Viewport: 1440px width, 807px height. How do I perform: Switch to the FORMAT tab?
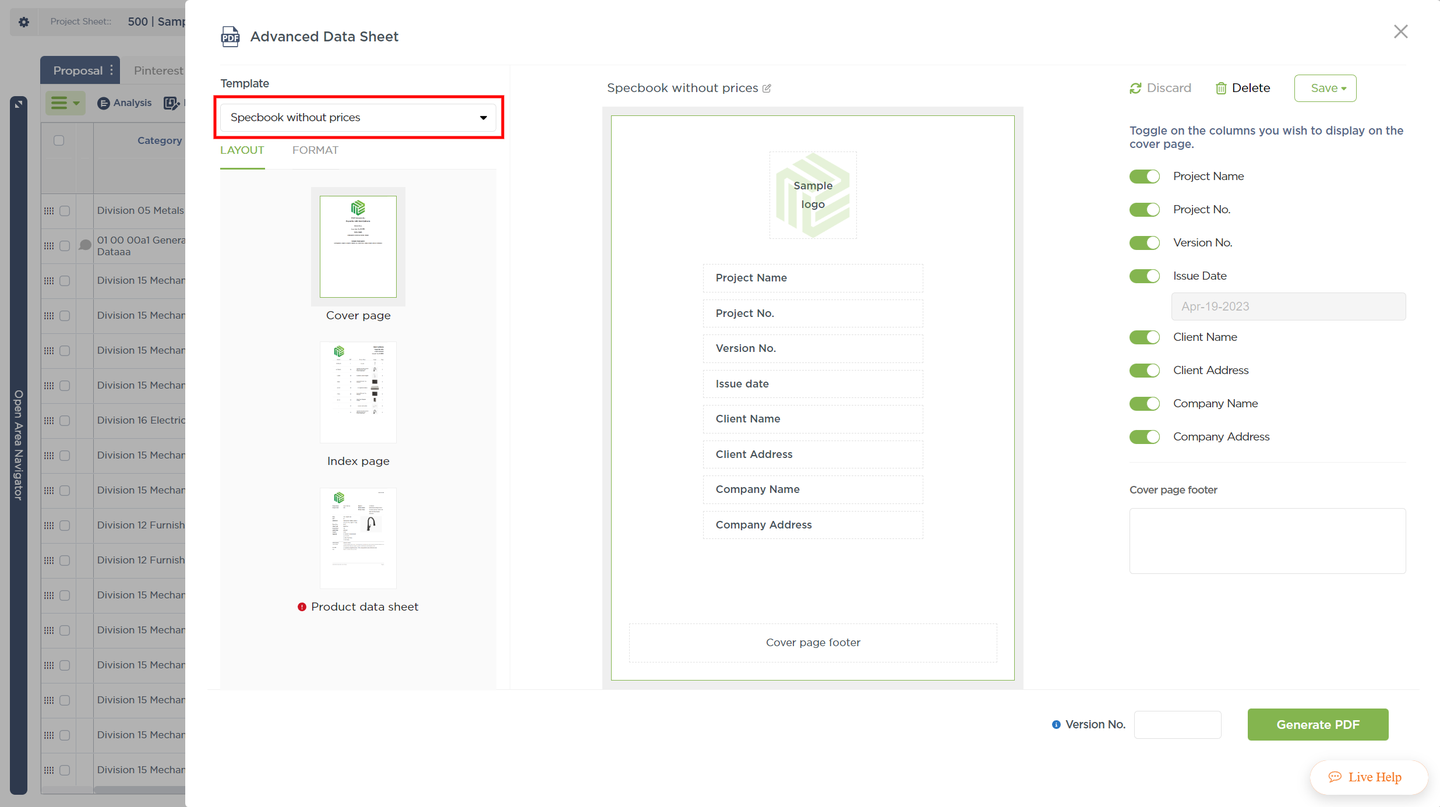(x=315, y=150)
